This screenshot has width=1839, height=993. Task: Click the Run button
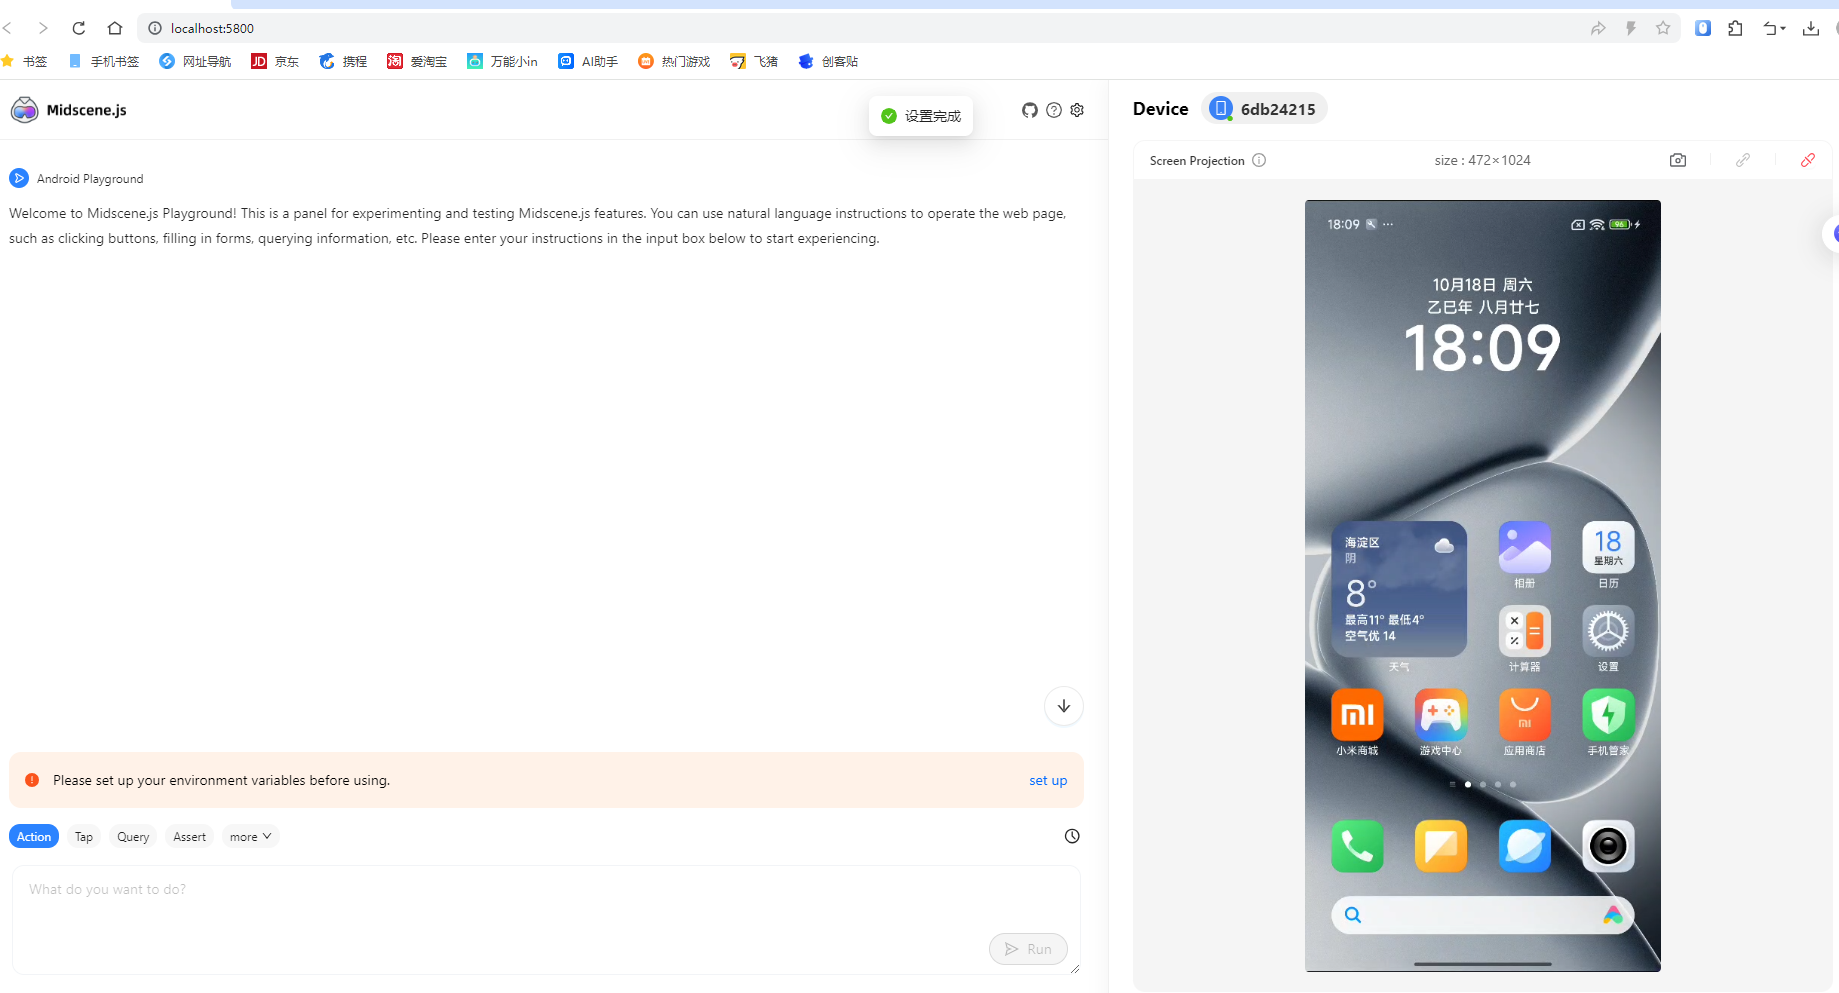pos(1028,949)
